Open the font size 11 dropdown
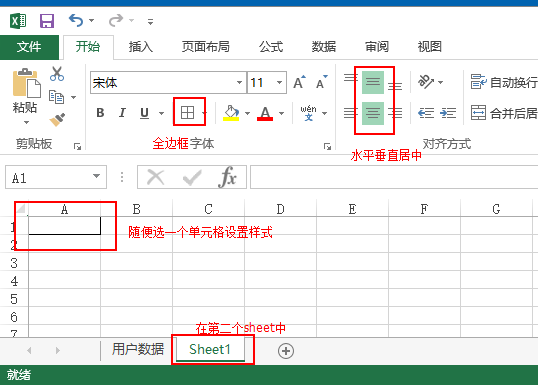 pos(279,83)
